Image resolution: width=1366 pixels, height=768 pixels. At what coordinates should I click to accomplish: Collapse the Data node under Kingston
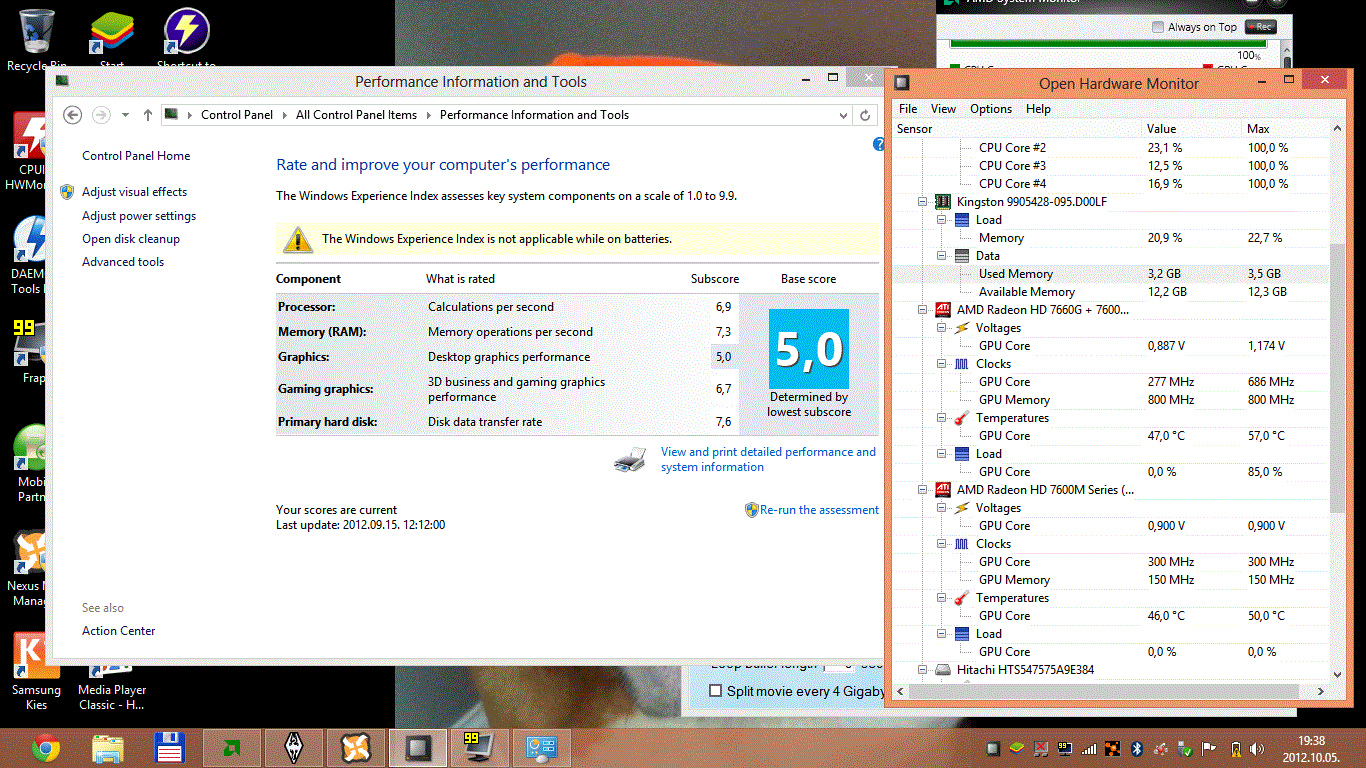941,256
